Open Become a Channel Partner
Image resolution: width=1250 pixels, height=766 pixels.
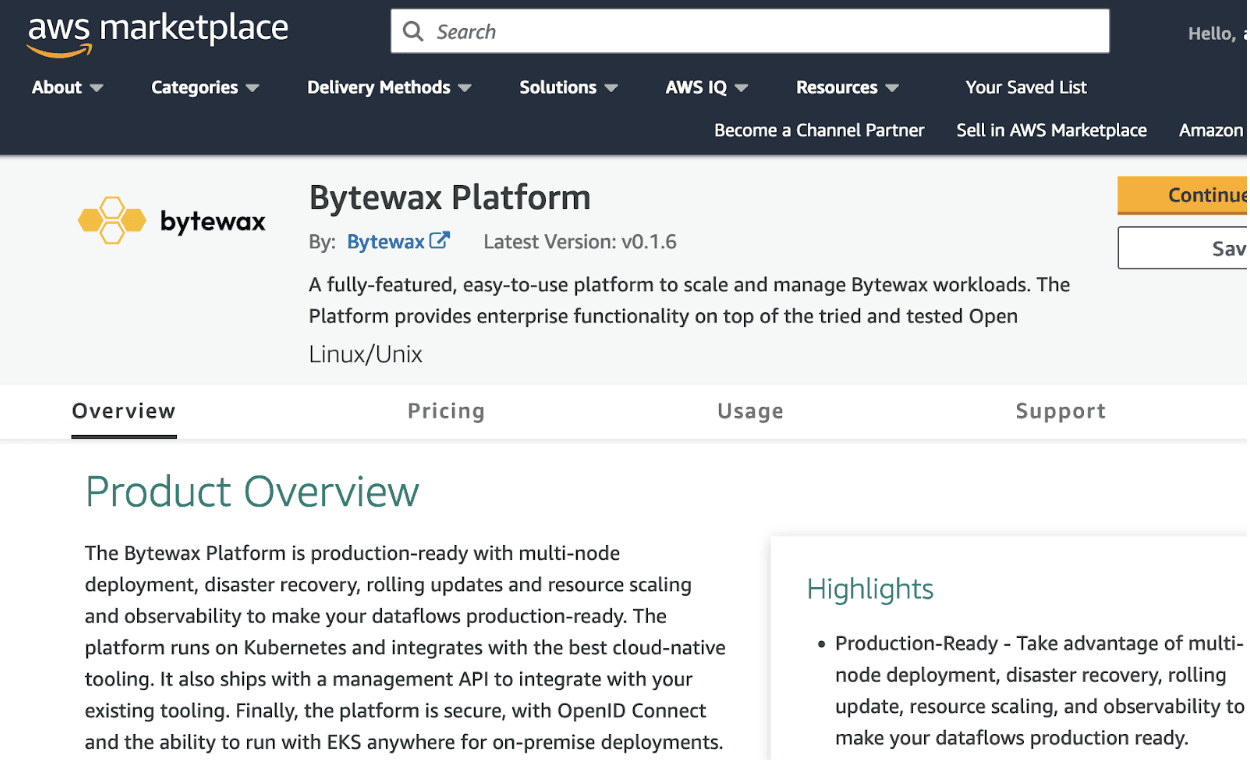(818, 130)
